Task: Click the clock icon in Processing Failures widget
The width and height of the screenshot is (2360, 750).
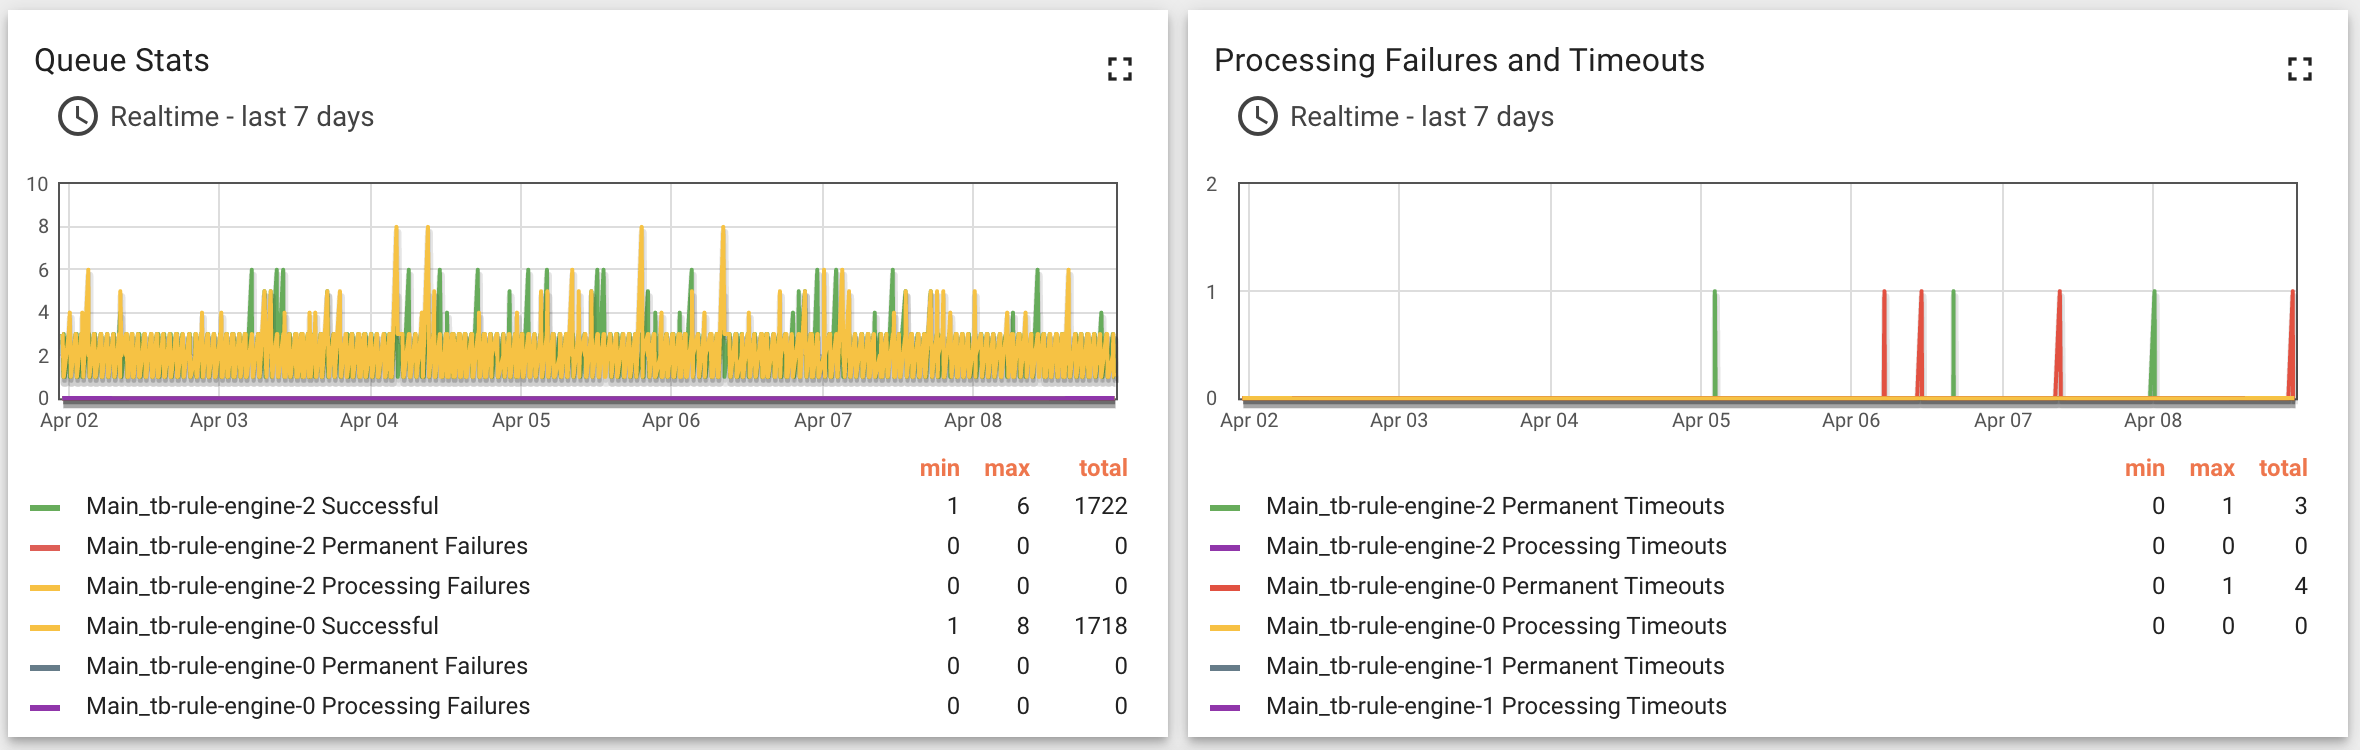Action: [x=1258, y=117]
